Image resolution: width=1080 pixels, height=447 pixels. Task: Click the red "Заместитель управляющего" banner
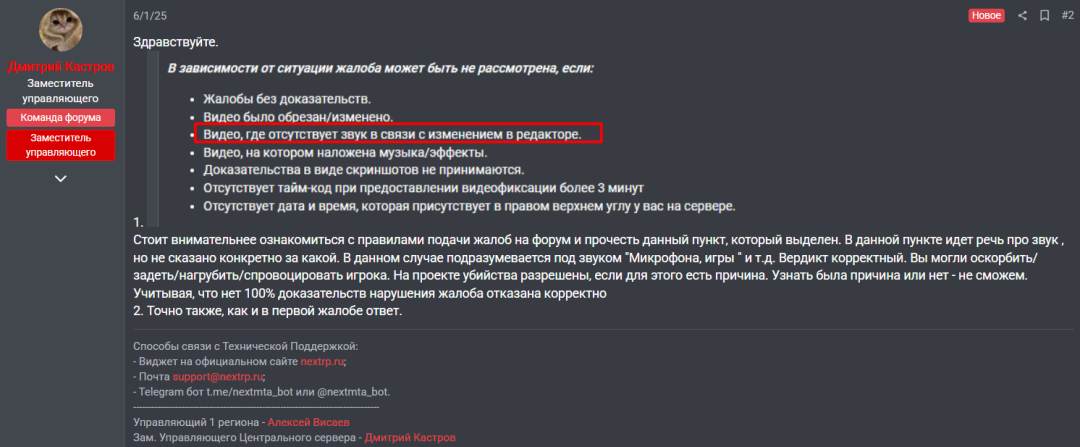[x=60, y=145]
